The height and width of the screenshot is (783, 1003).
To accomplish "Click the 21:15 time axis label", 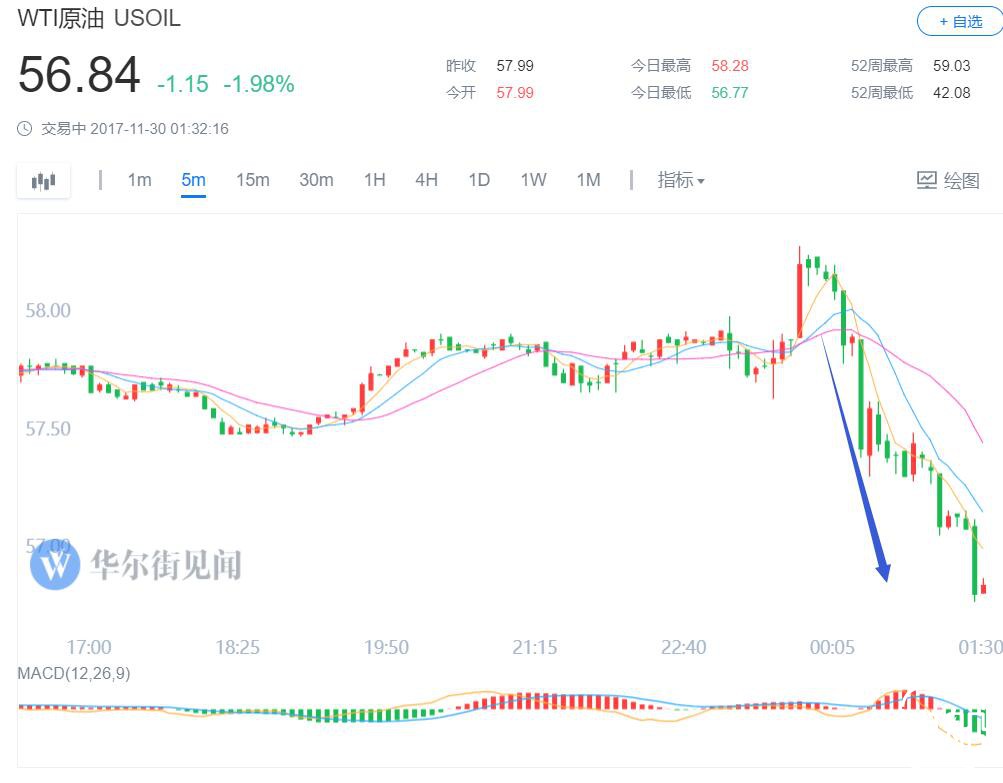I will pos(535,647).
